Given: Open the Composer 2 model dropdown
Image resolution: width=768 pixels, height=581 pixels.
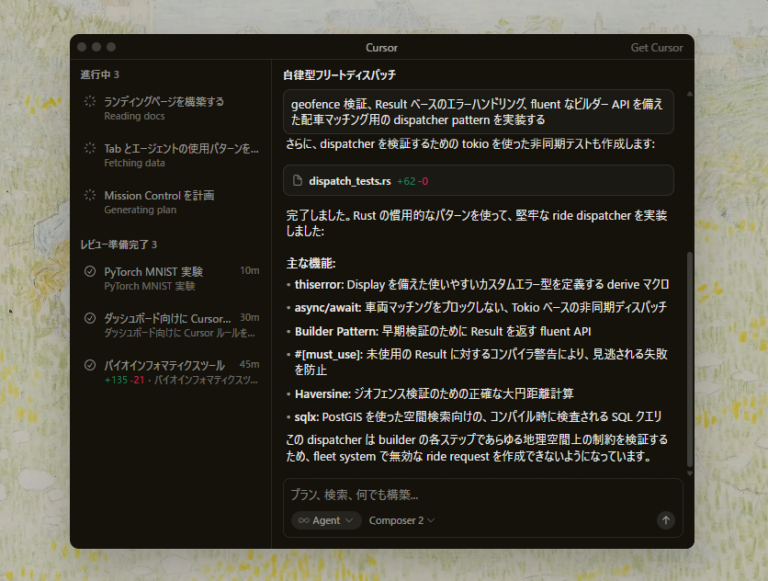Looking at the screenshot, I should pyautogui.click(x=402, y=520).
